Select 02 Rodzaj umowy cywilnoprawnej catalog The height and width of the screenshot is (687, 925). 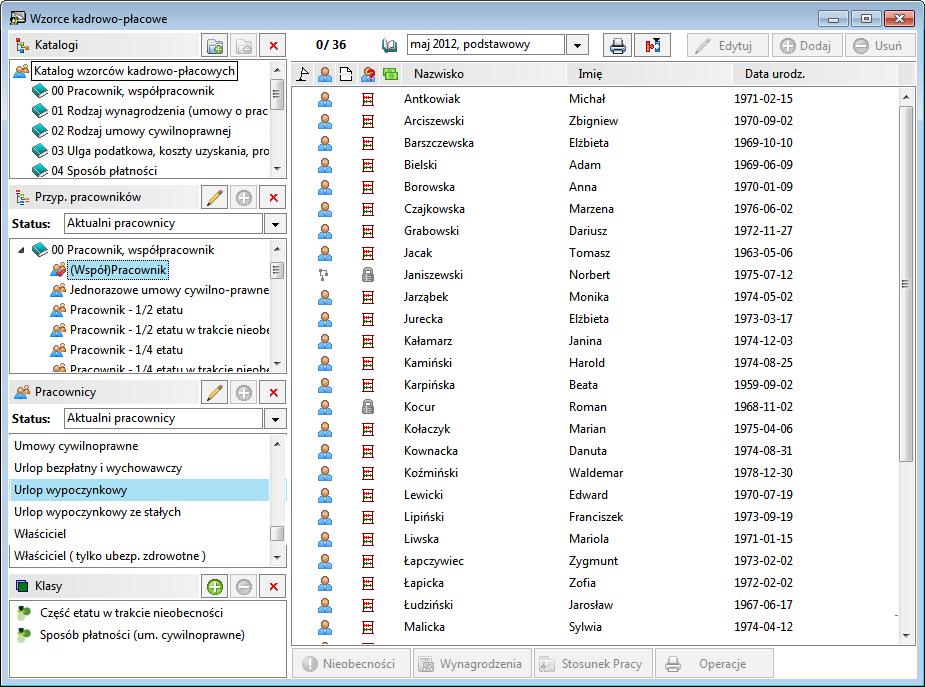click(x=140, y=131)
